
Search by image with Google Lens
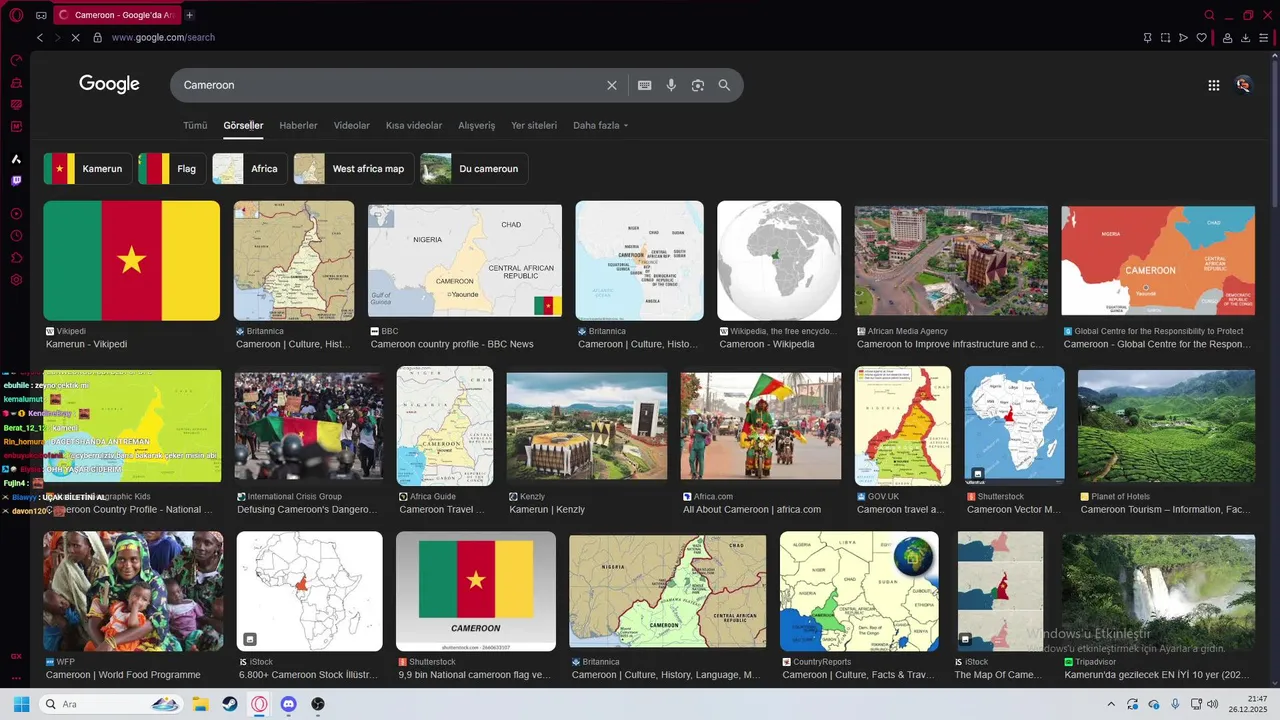[x=698, y=85]
